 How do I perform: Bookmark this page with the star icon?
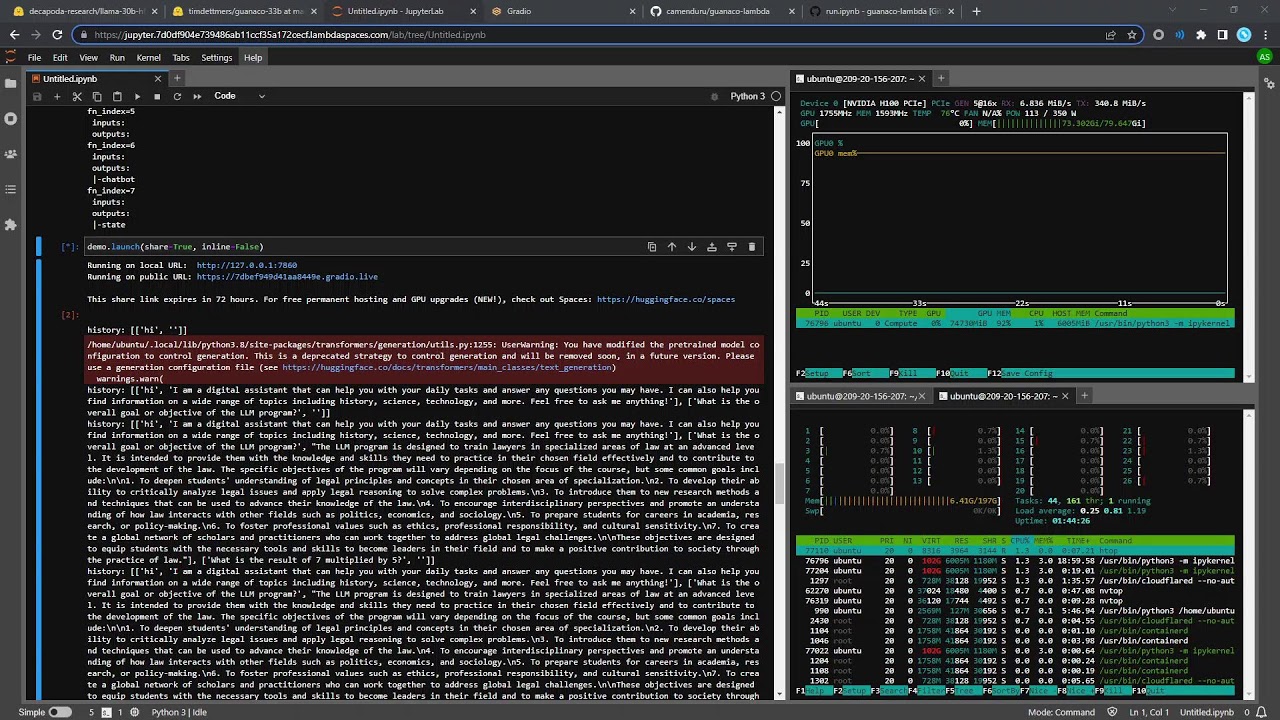tap(1132, 34)
